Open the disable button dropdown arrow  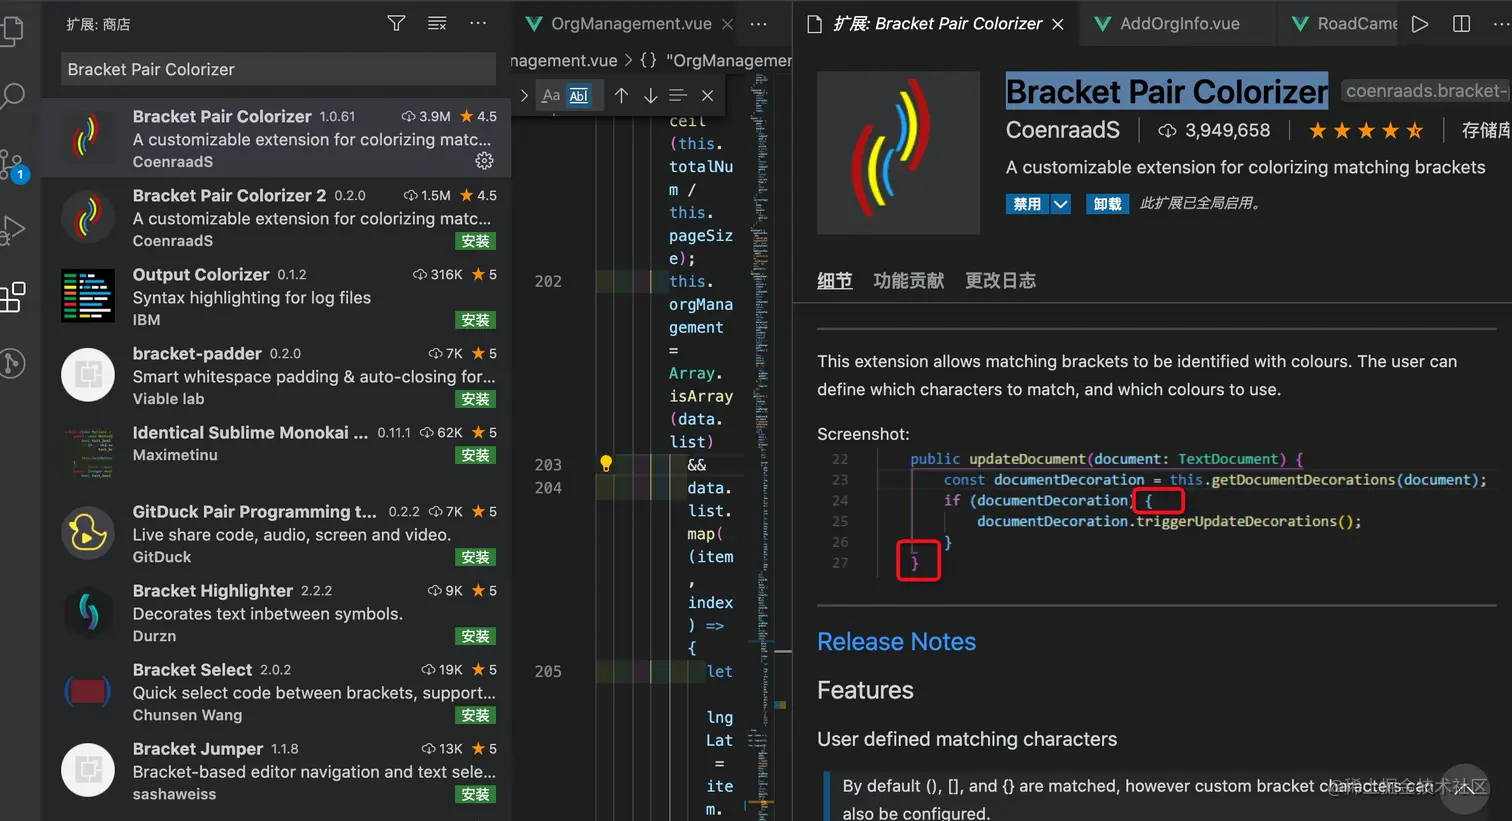coord(1061,204)
